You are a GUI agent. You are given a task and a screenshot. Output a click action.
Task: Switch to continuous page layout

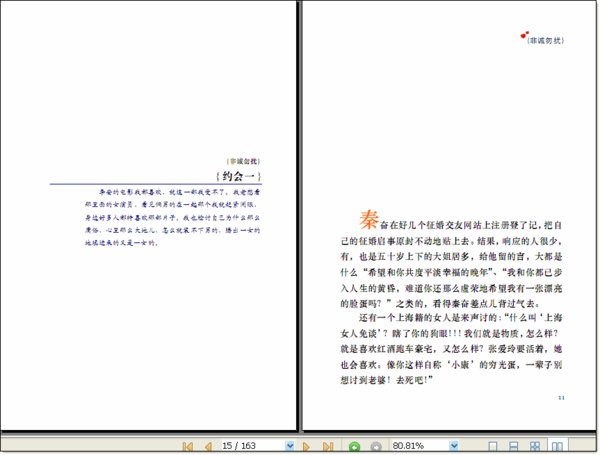(514, 446)
